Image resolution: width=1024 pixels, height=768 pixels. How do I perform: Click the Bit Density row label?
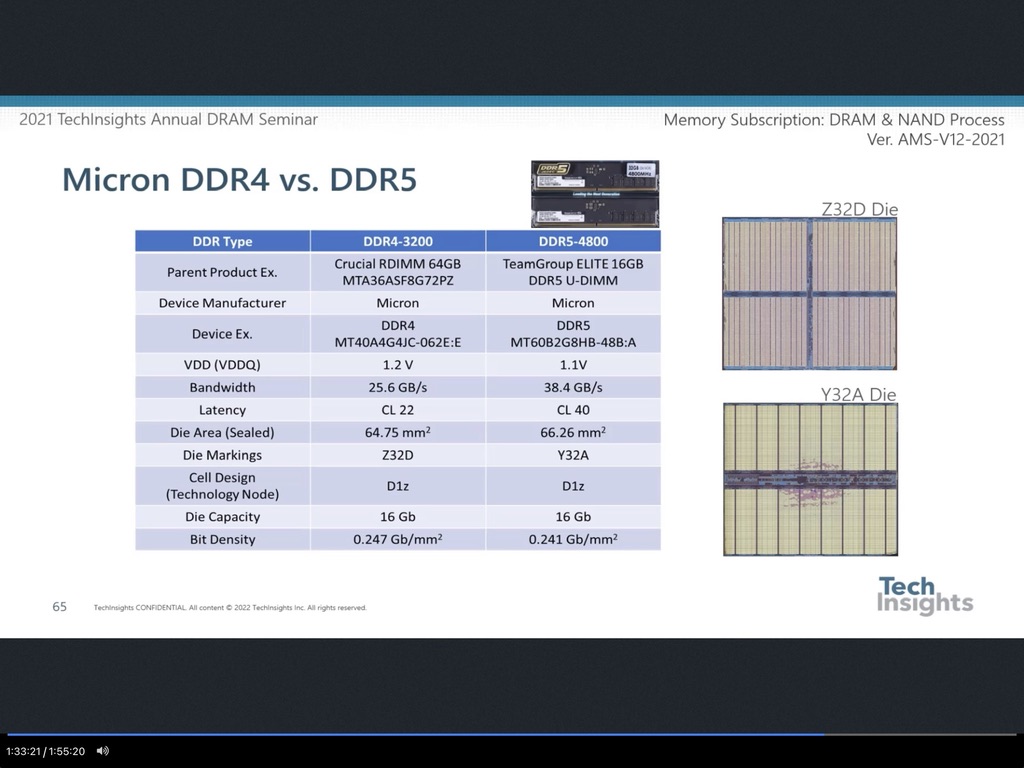222,539
